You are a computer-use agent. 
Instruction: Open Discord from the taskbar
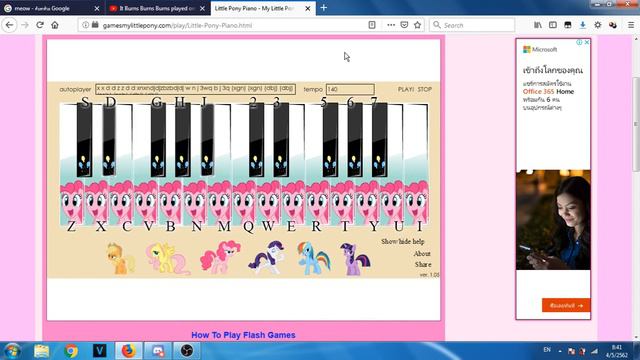point(158,351)
